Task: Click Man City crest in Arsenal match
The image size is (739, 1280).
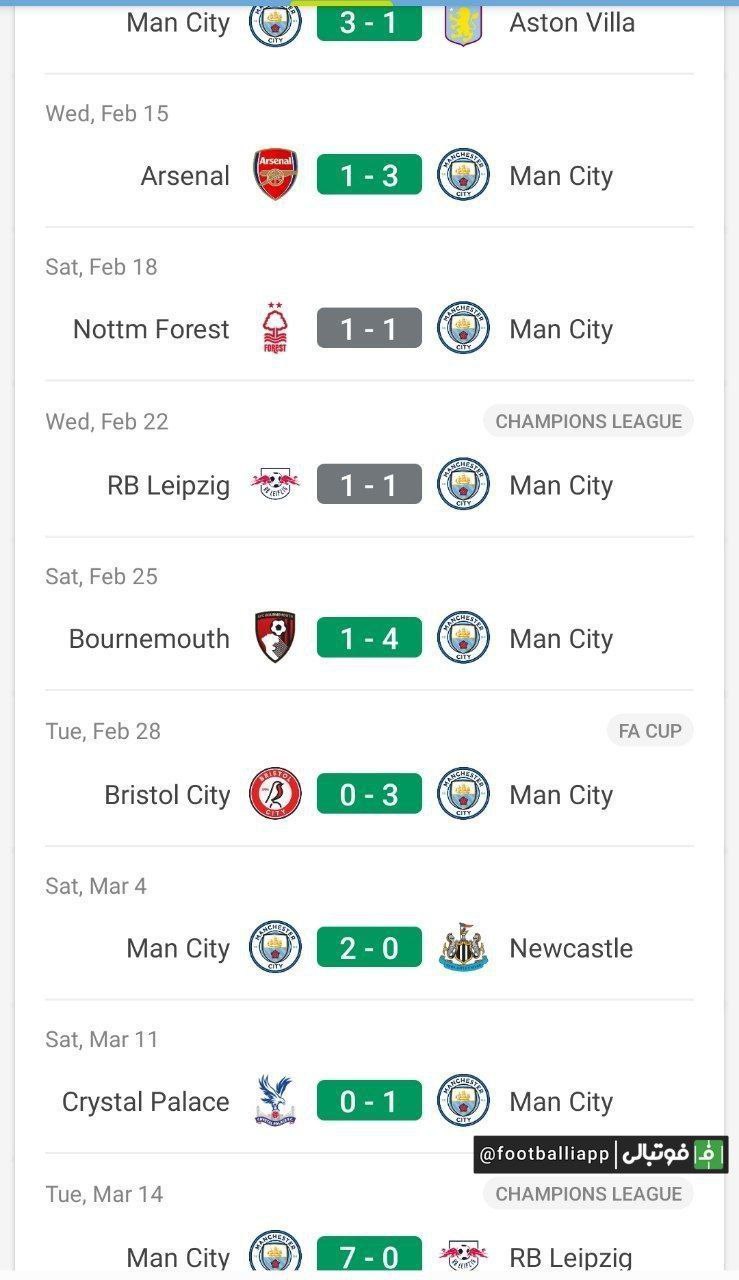Action: click(x=463, y=175)
